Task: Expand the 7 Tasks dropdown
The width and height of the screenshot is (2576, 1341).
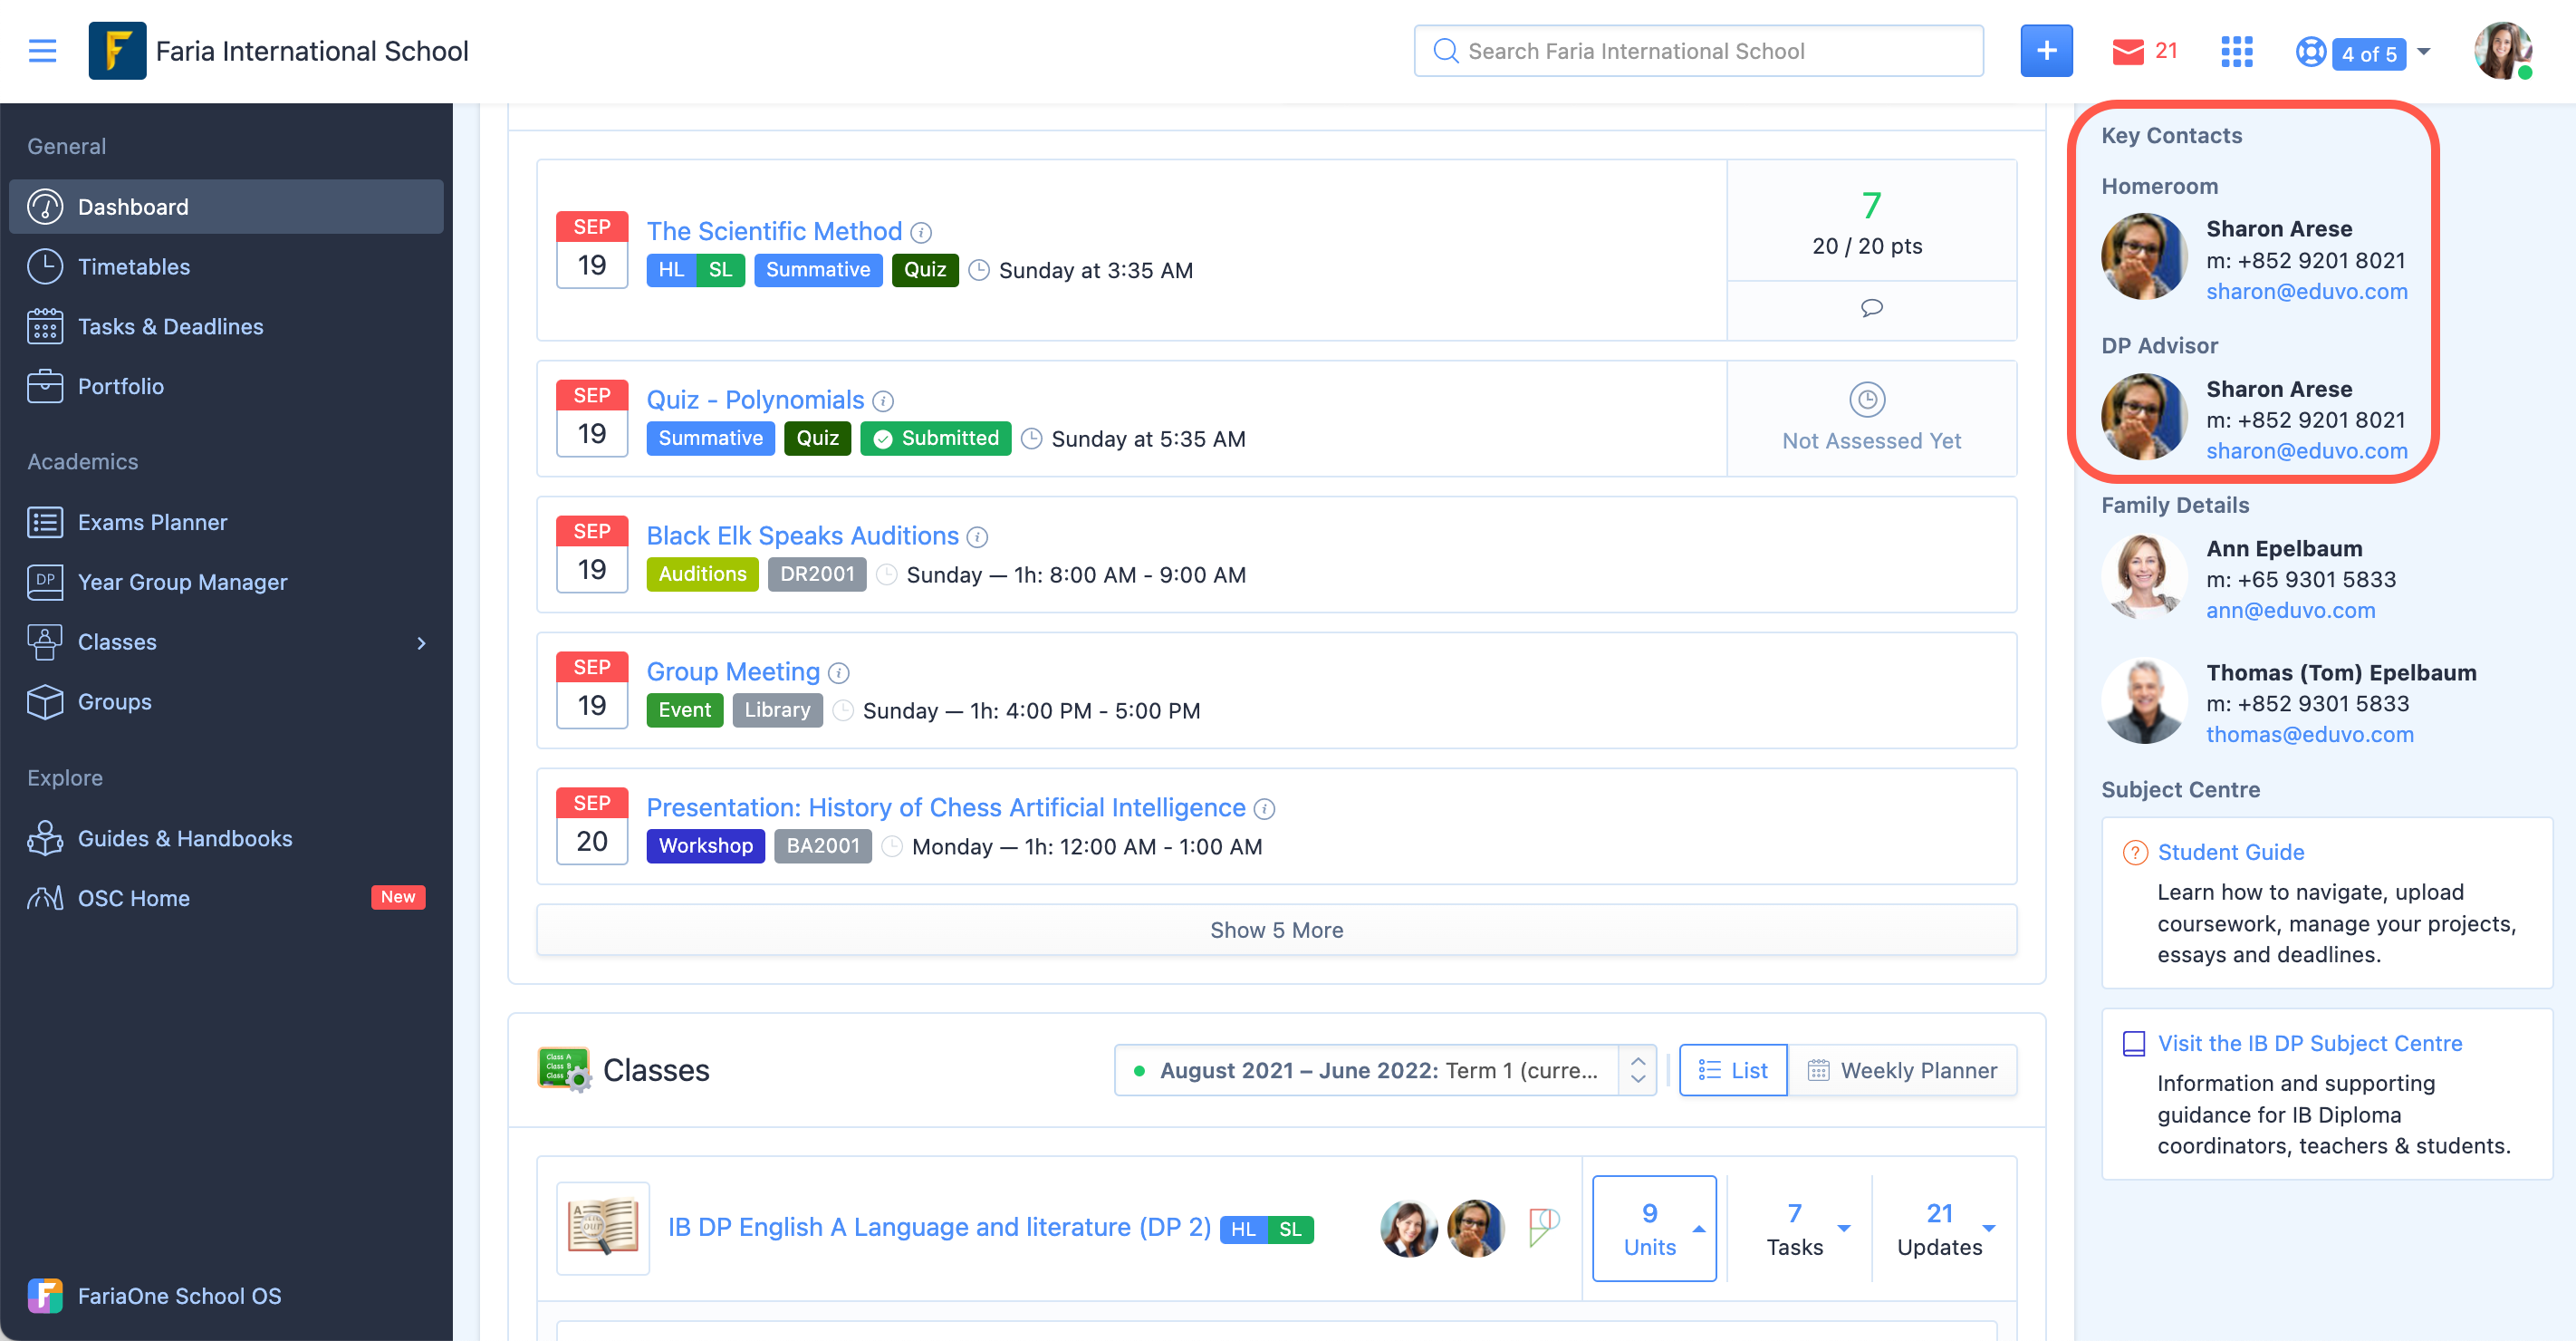Action: (x=1800, y=1228)
